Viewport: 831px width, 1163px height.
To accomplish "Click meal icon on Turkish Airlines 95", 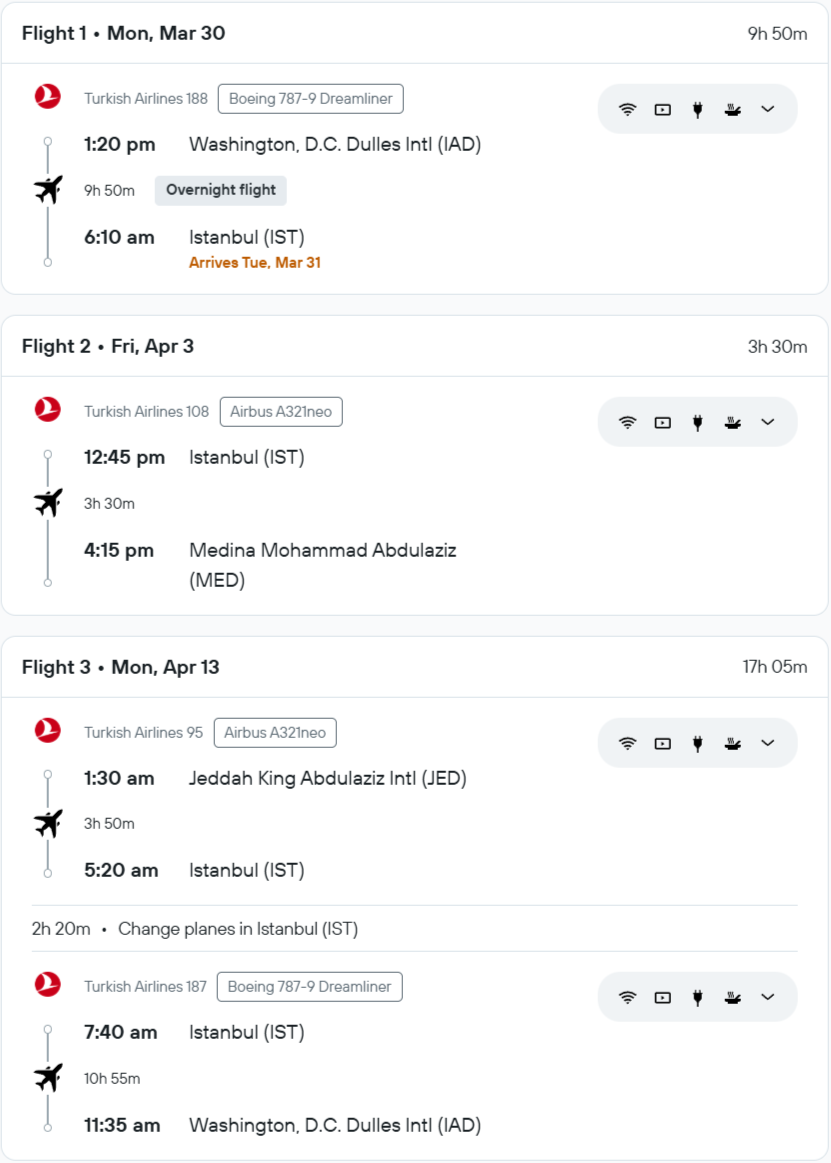I will coord(733,743).
